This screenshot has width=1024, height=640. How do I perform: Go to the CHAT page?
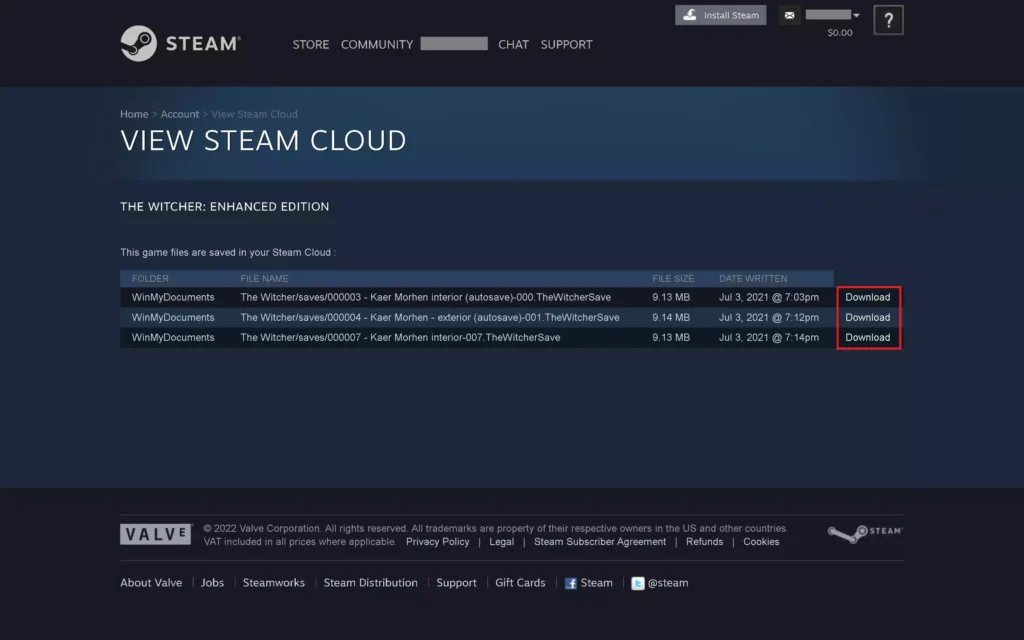point(513,44)
